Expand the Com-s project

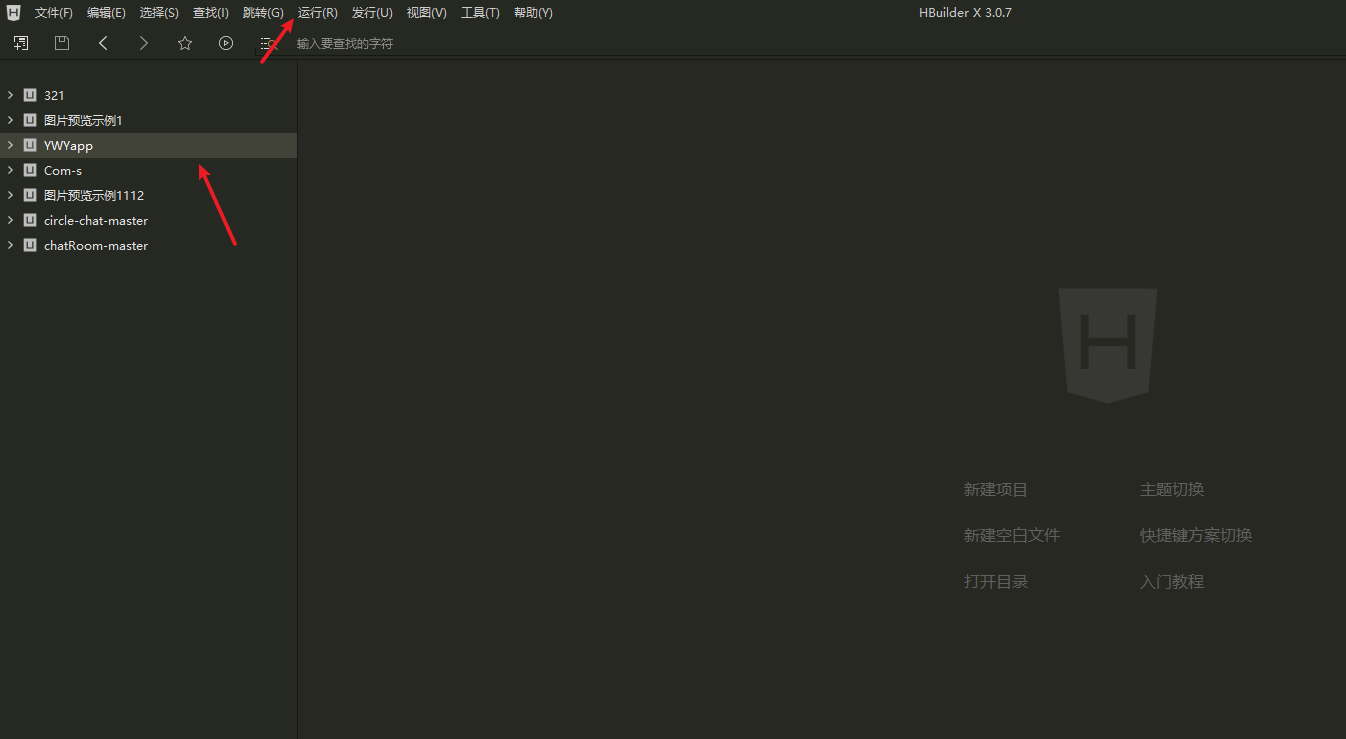point(10,170)
